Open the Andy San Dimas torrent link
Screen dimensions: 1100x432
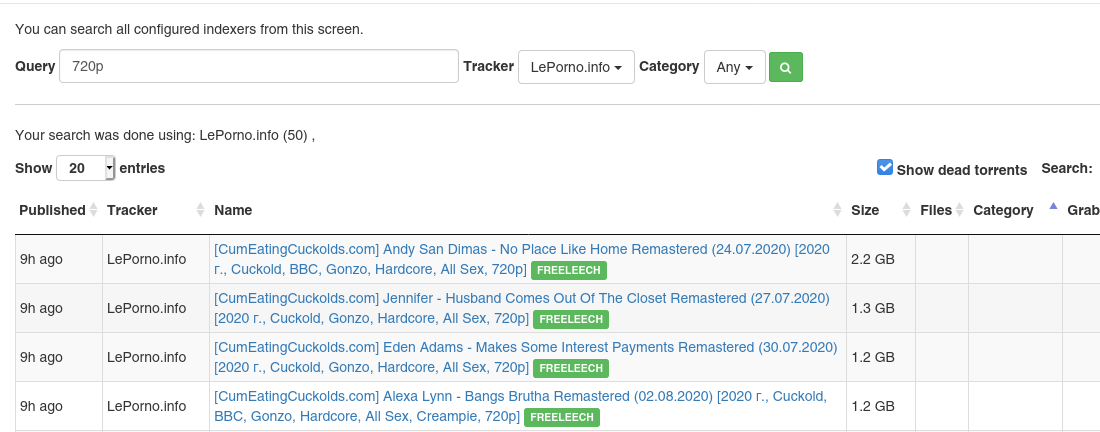(522, 259)
